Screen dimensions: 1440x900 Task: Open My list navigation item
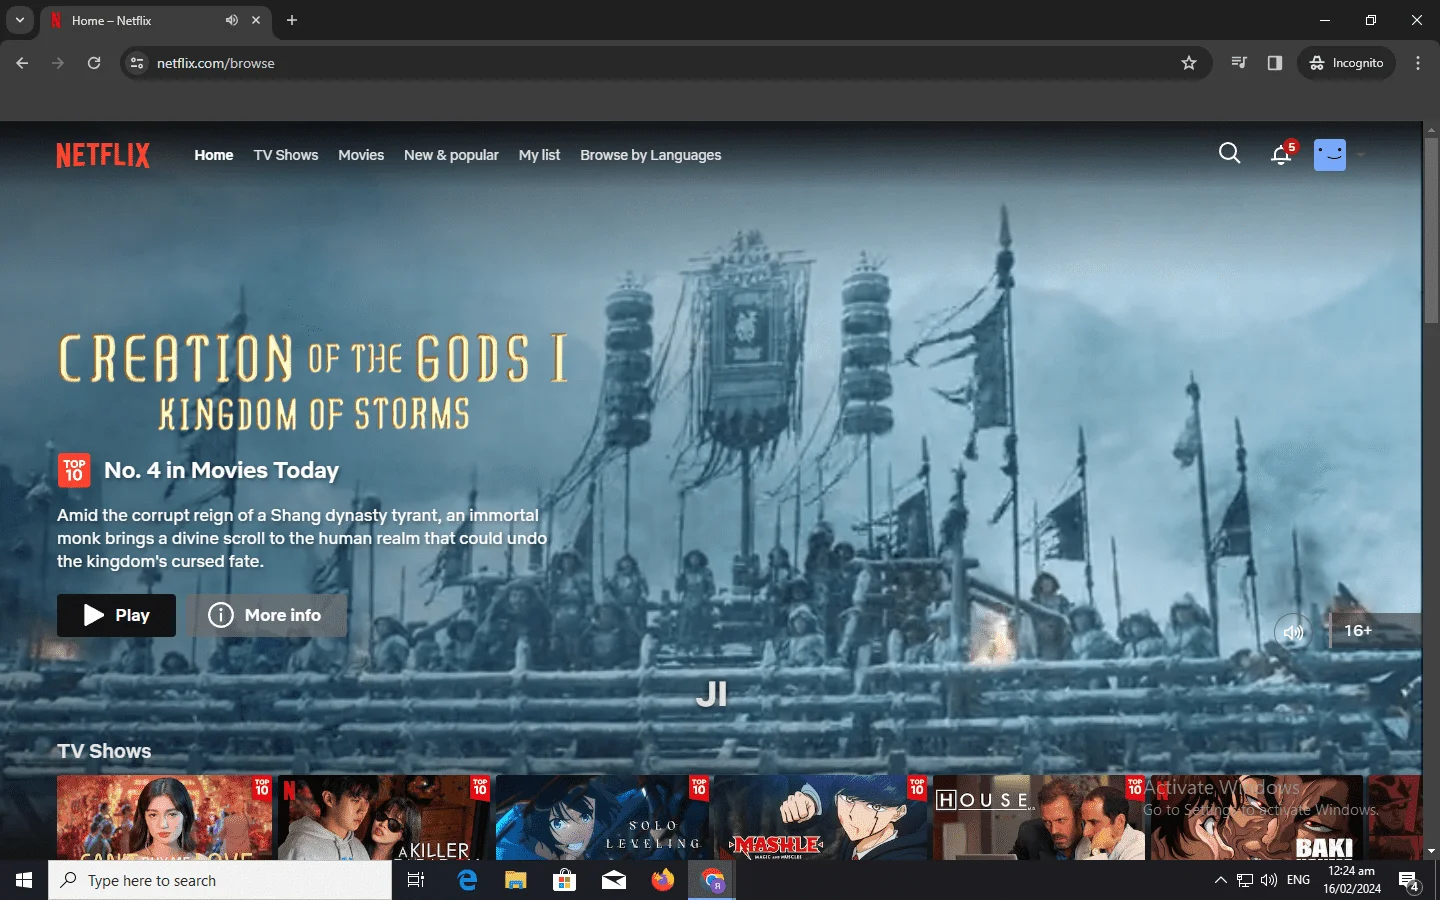pos(539,155)
